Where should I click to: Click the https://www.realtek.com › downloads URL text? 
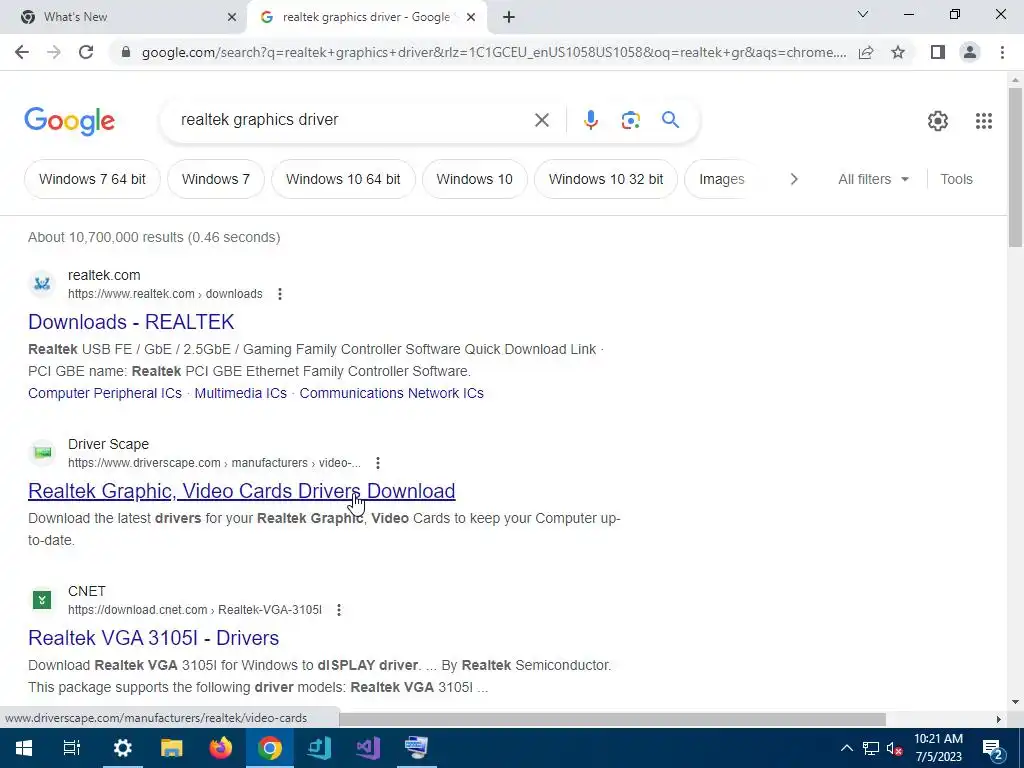point(165,294)
